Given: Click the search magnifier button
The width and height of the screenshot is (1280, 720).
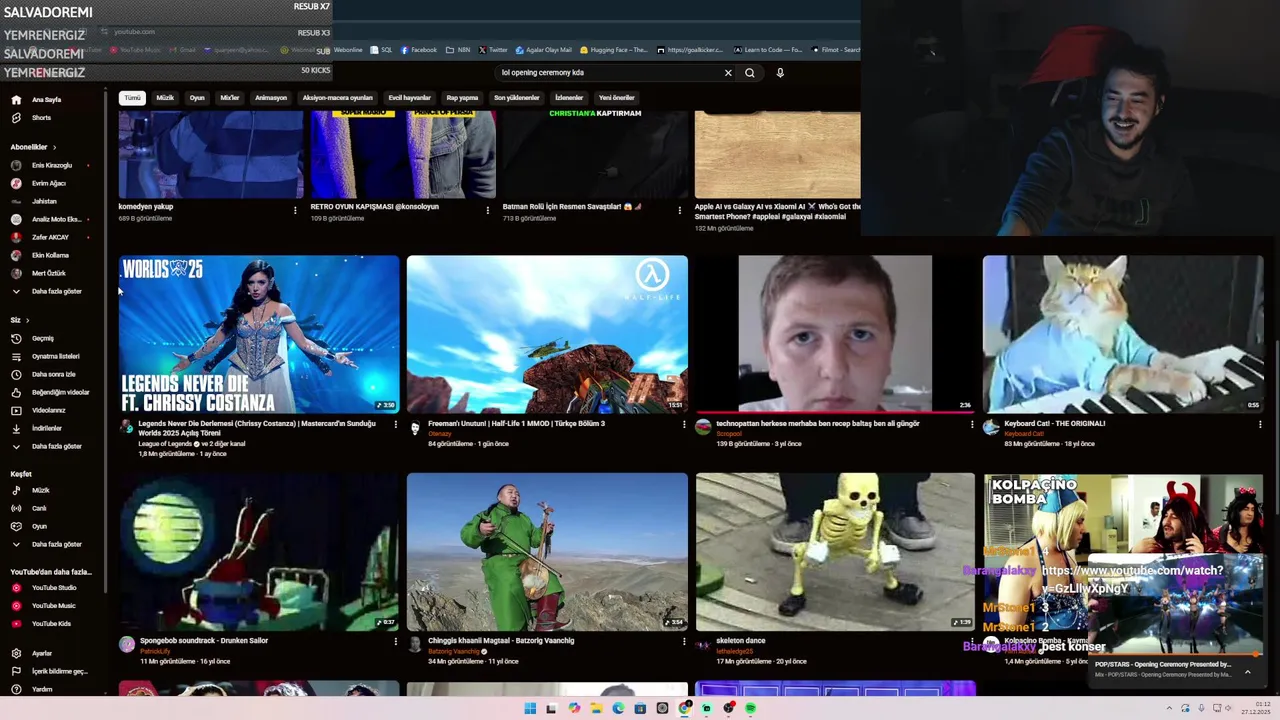Looking at the screenshot, I should pos(749,73).
